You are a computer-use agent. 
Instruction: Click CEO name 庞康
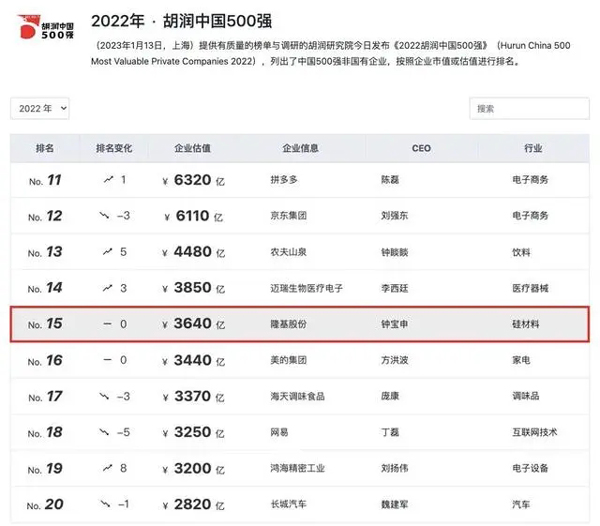point(390,396)
